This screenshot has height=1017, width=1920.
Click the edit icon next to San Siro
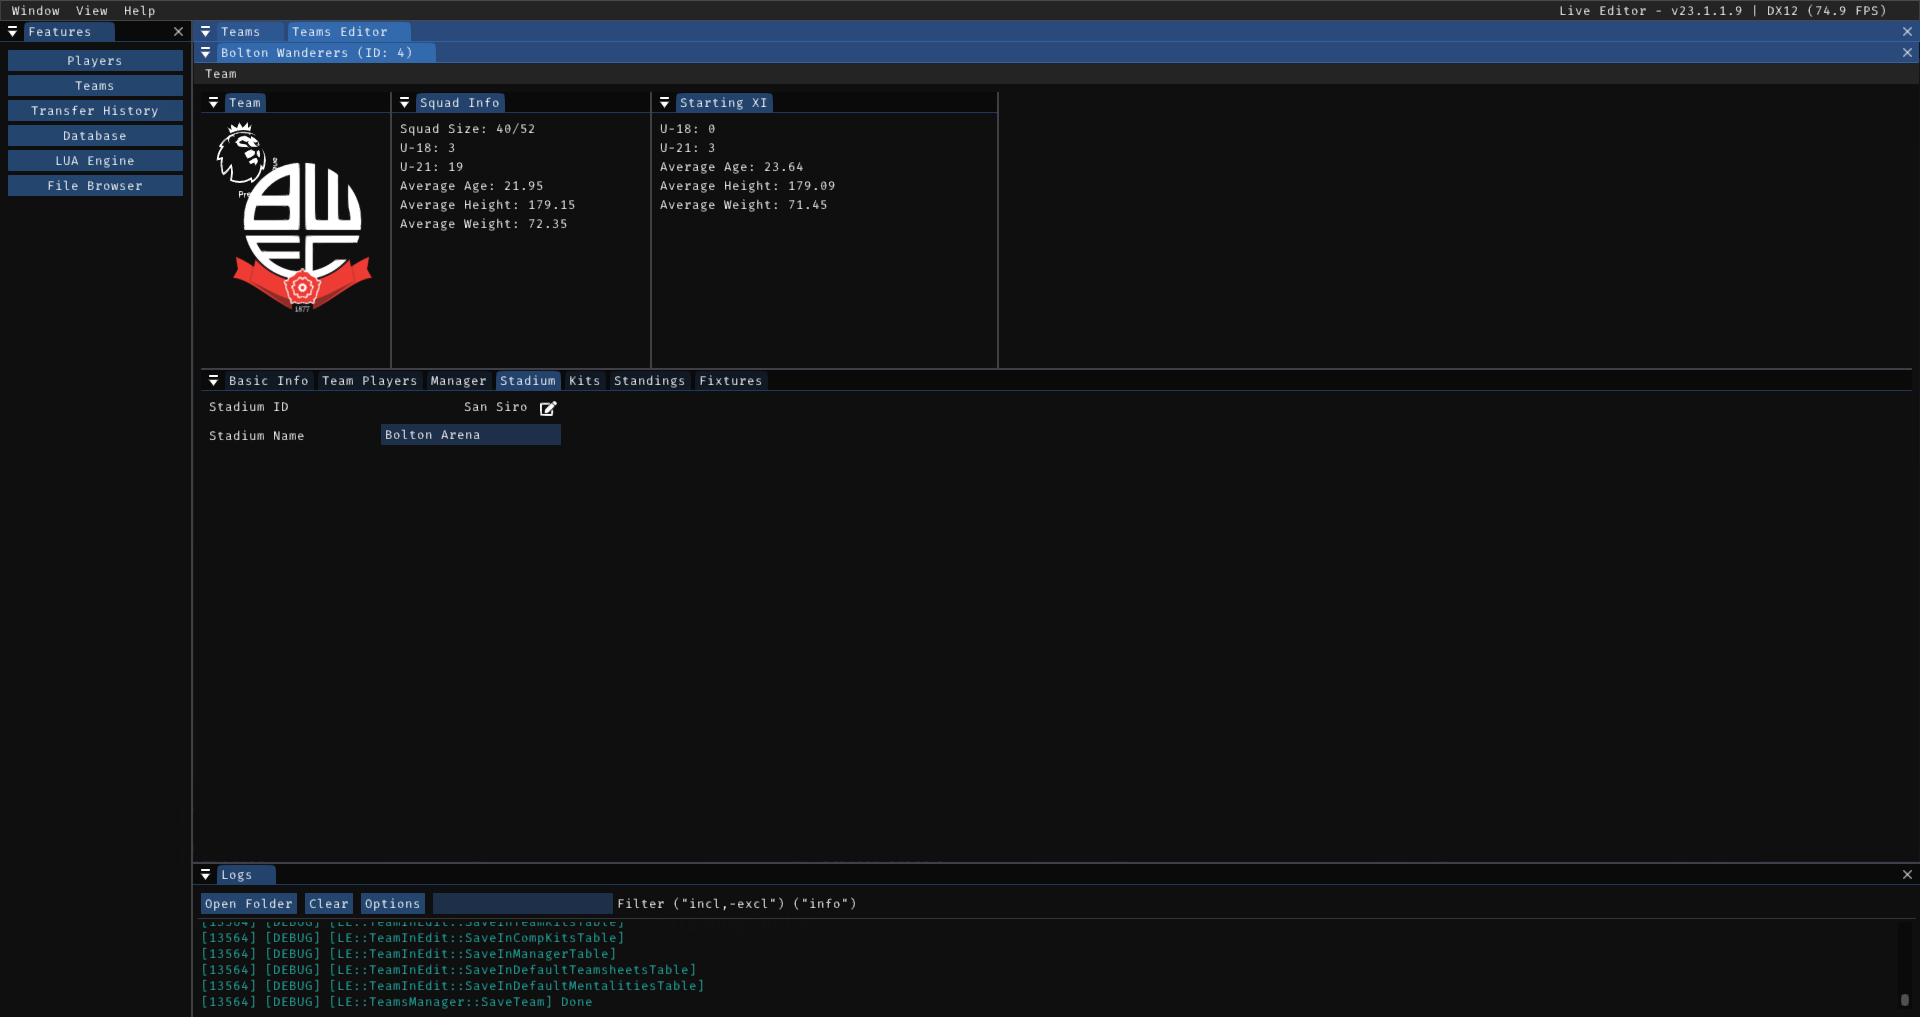point(548,408)
